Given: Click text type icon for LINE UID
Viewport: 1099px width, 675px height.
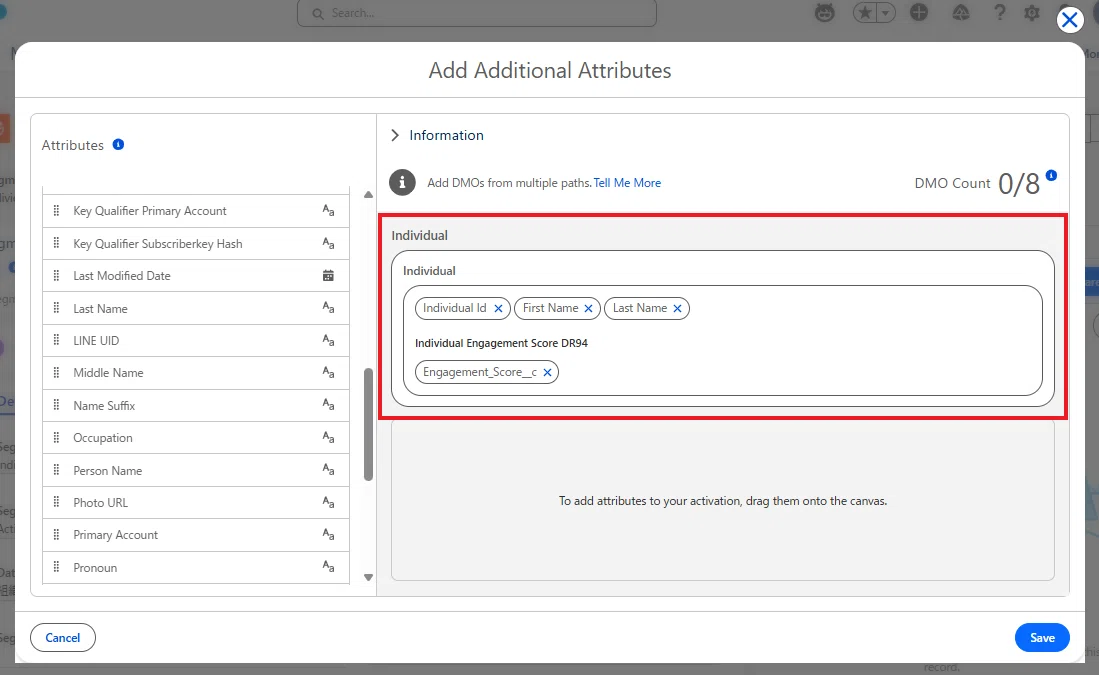Looking at the screenshot, I should coord(328,340).
